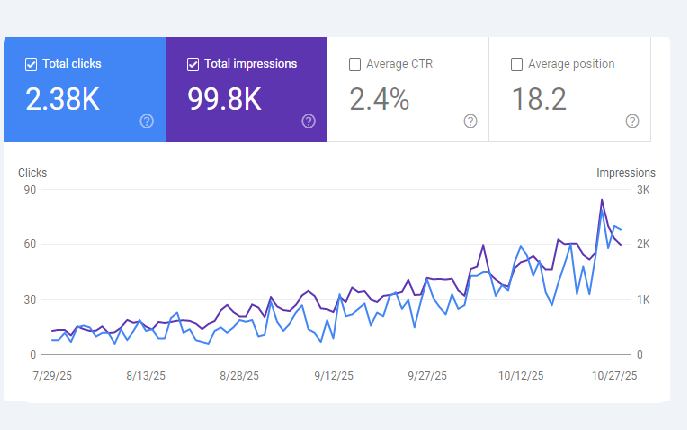The height and width of the screenshot is (430, 687).
Task: Click the 3K mark on Impressions axis
Action: point(643,190)
